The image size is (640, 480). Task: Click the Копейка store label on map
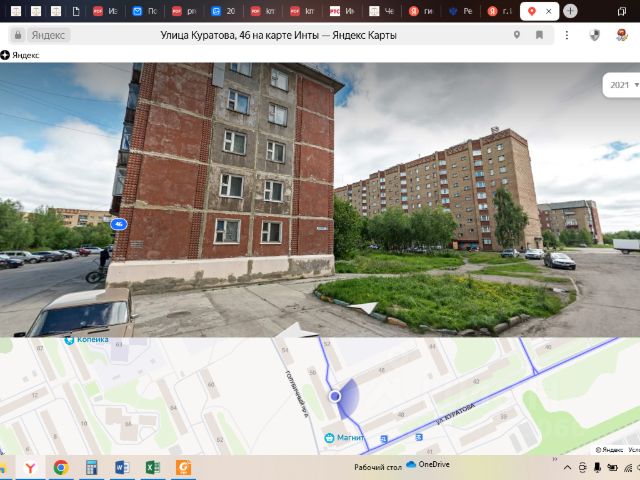coord(93,340)
